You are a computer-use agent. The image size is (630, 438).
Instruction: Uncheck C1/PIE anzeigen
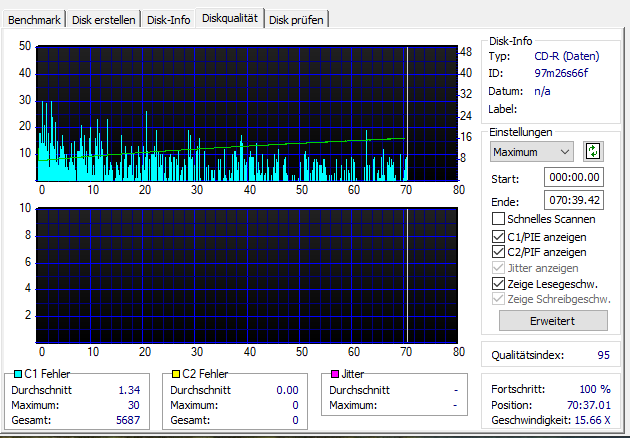[498, 237]
